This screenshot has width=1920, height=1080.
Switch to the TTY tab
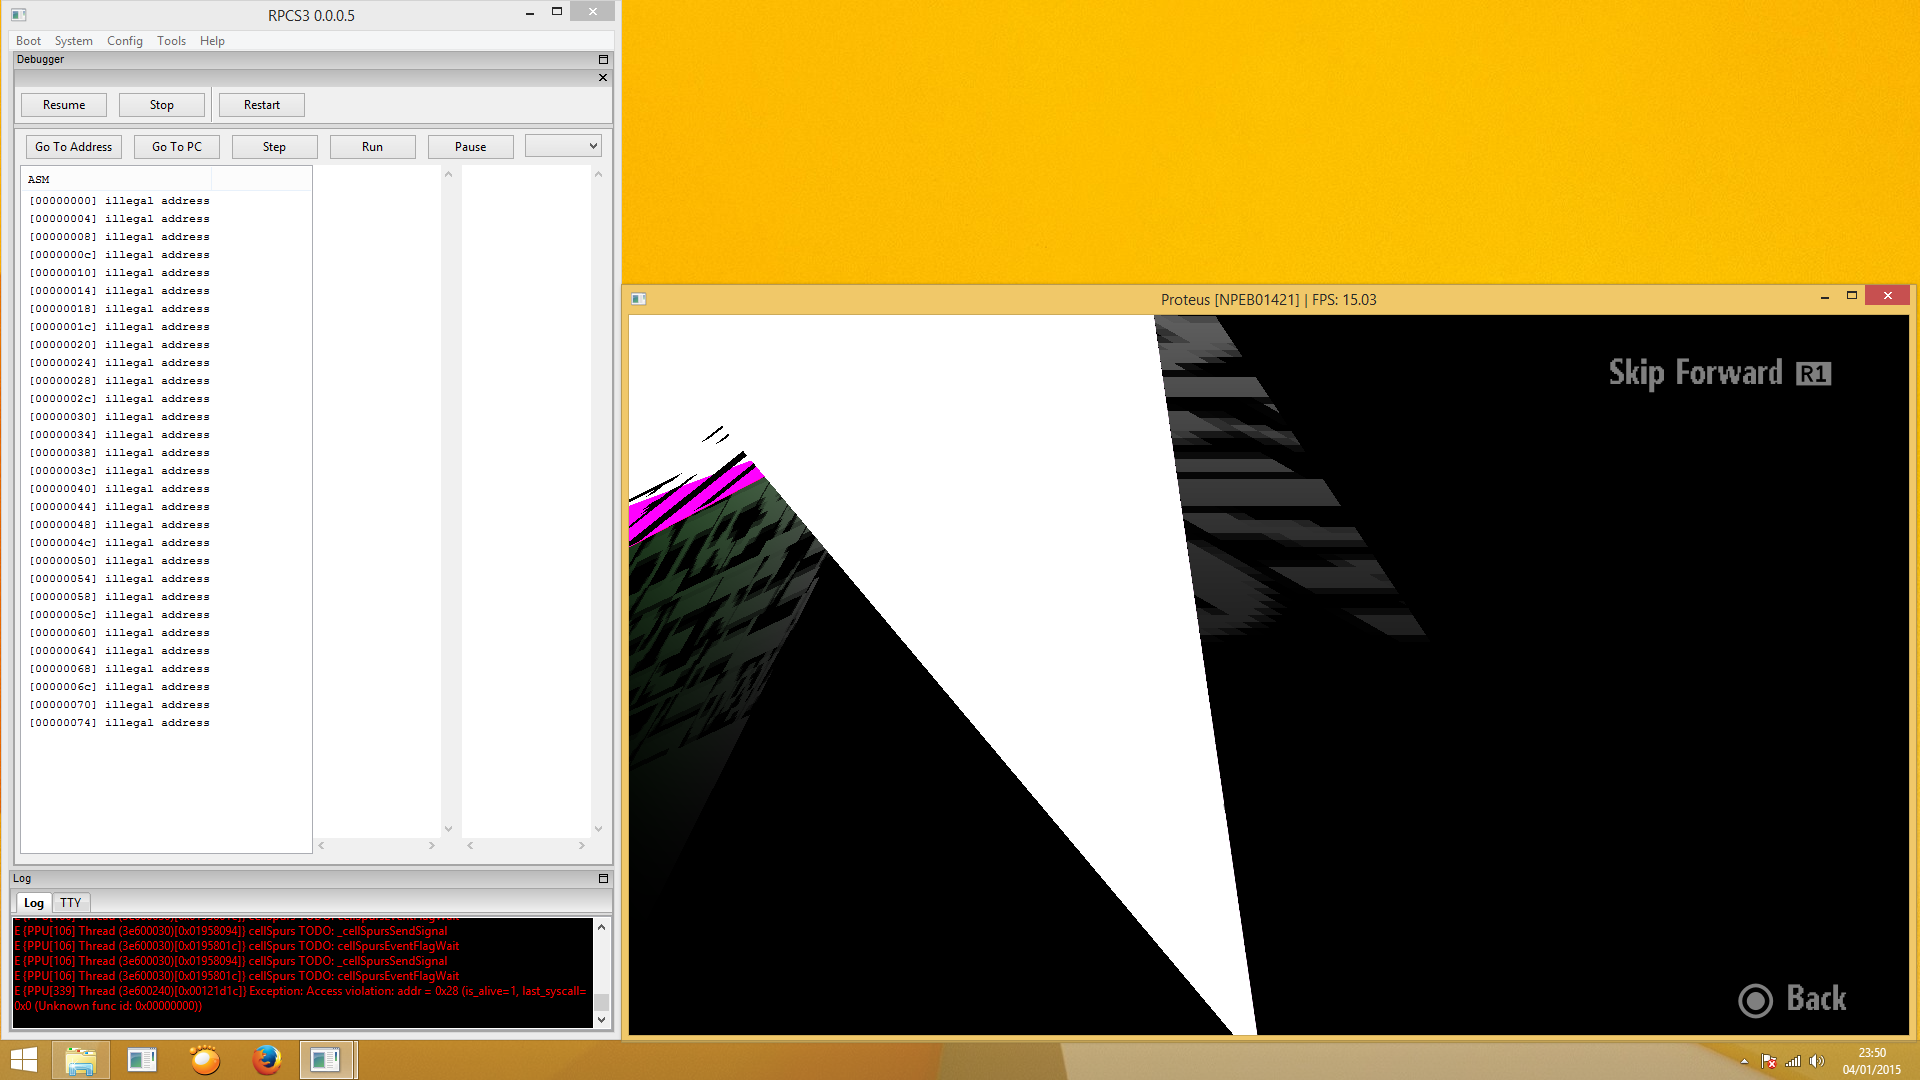point(71,903)
